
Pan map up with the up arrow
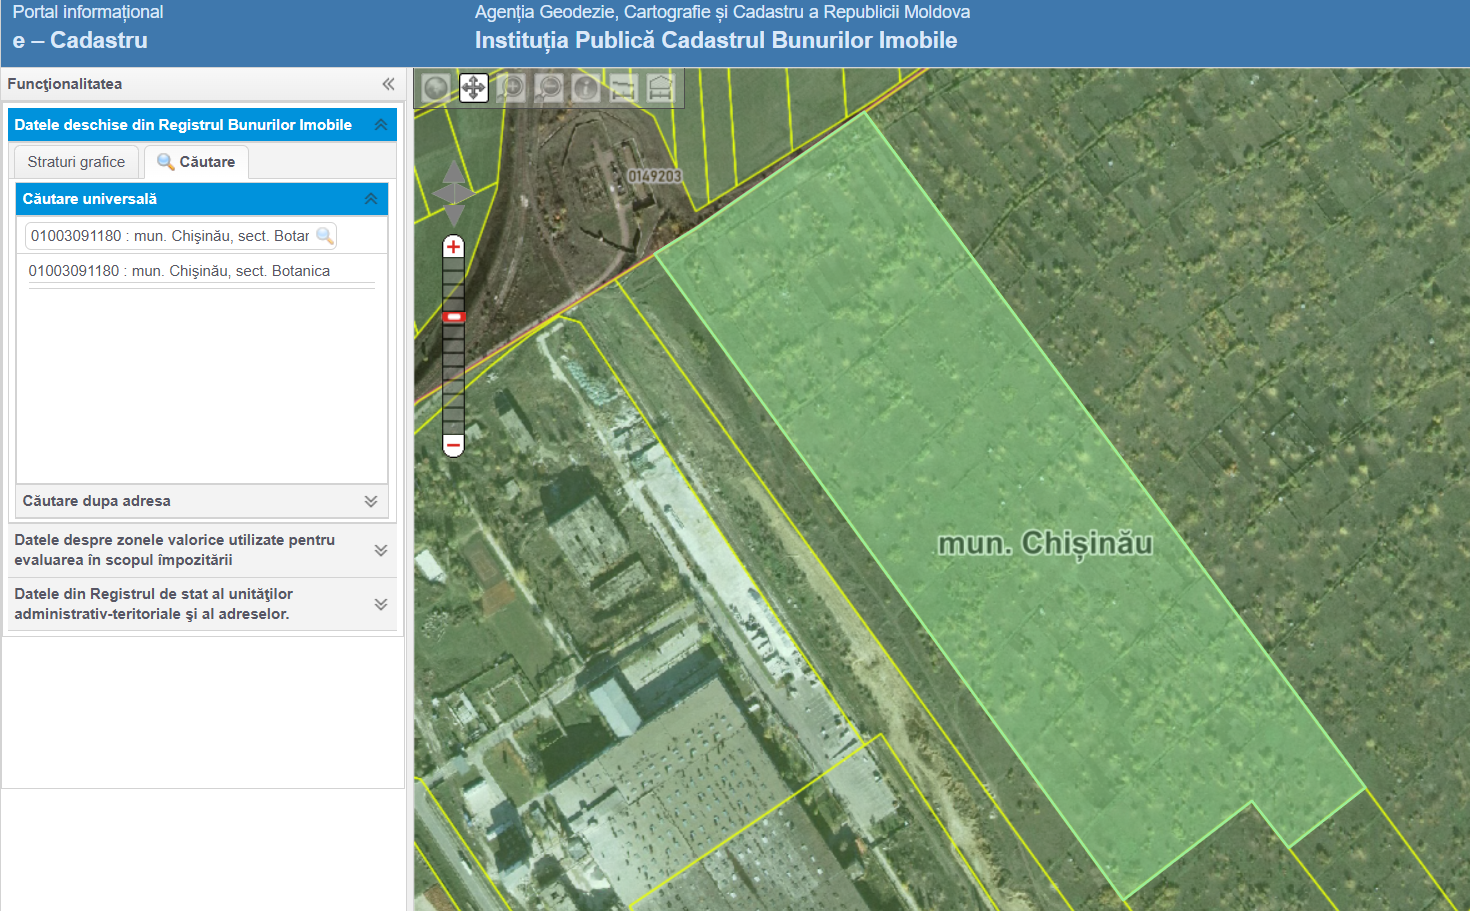454,171
